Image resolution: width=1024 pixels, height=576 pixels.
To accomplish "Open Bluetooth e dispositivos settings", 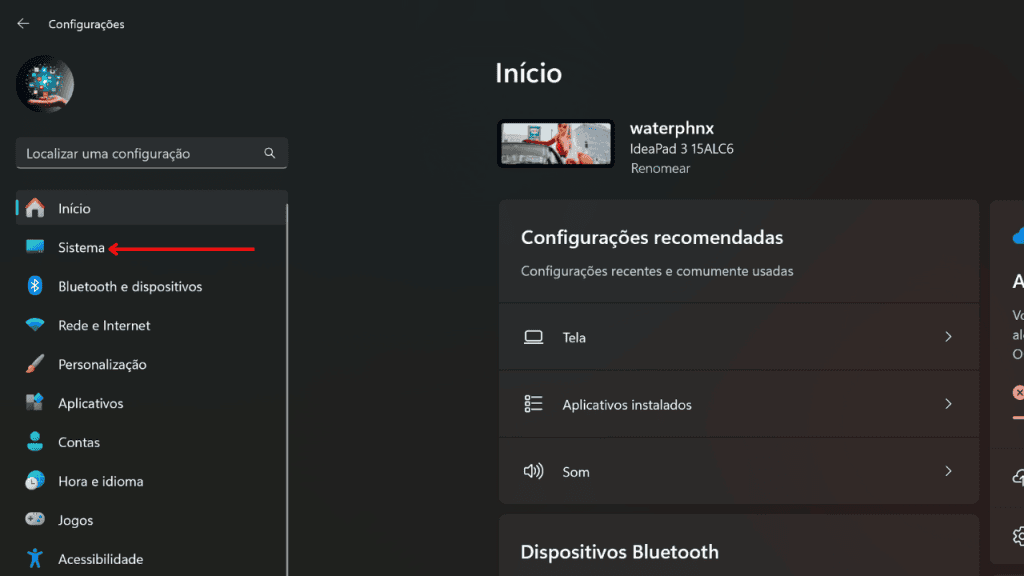I will pyautogui.click(x=34, y=286).
